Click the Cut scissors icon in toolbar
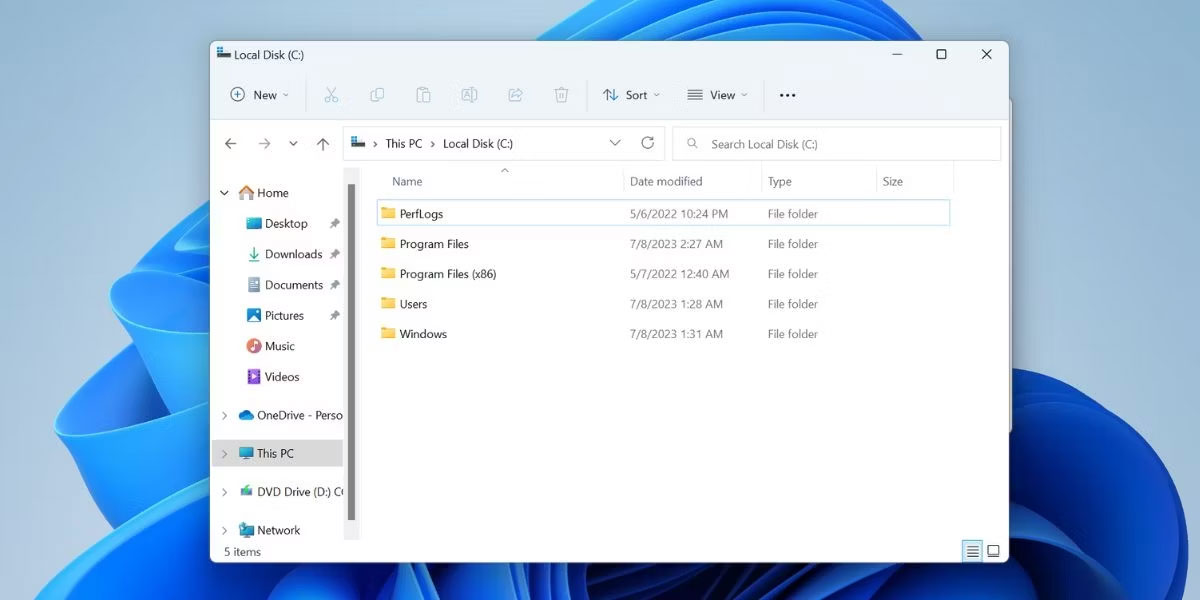Viewport: 1200px width, 600px height. tap(331, 95)
